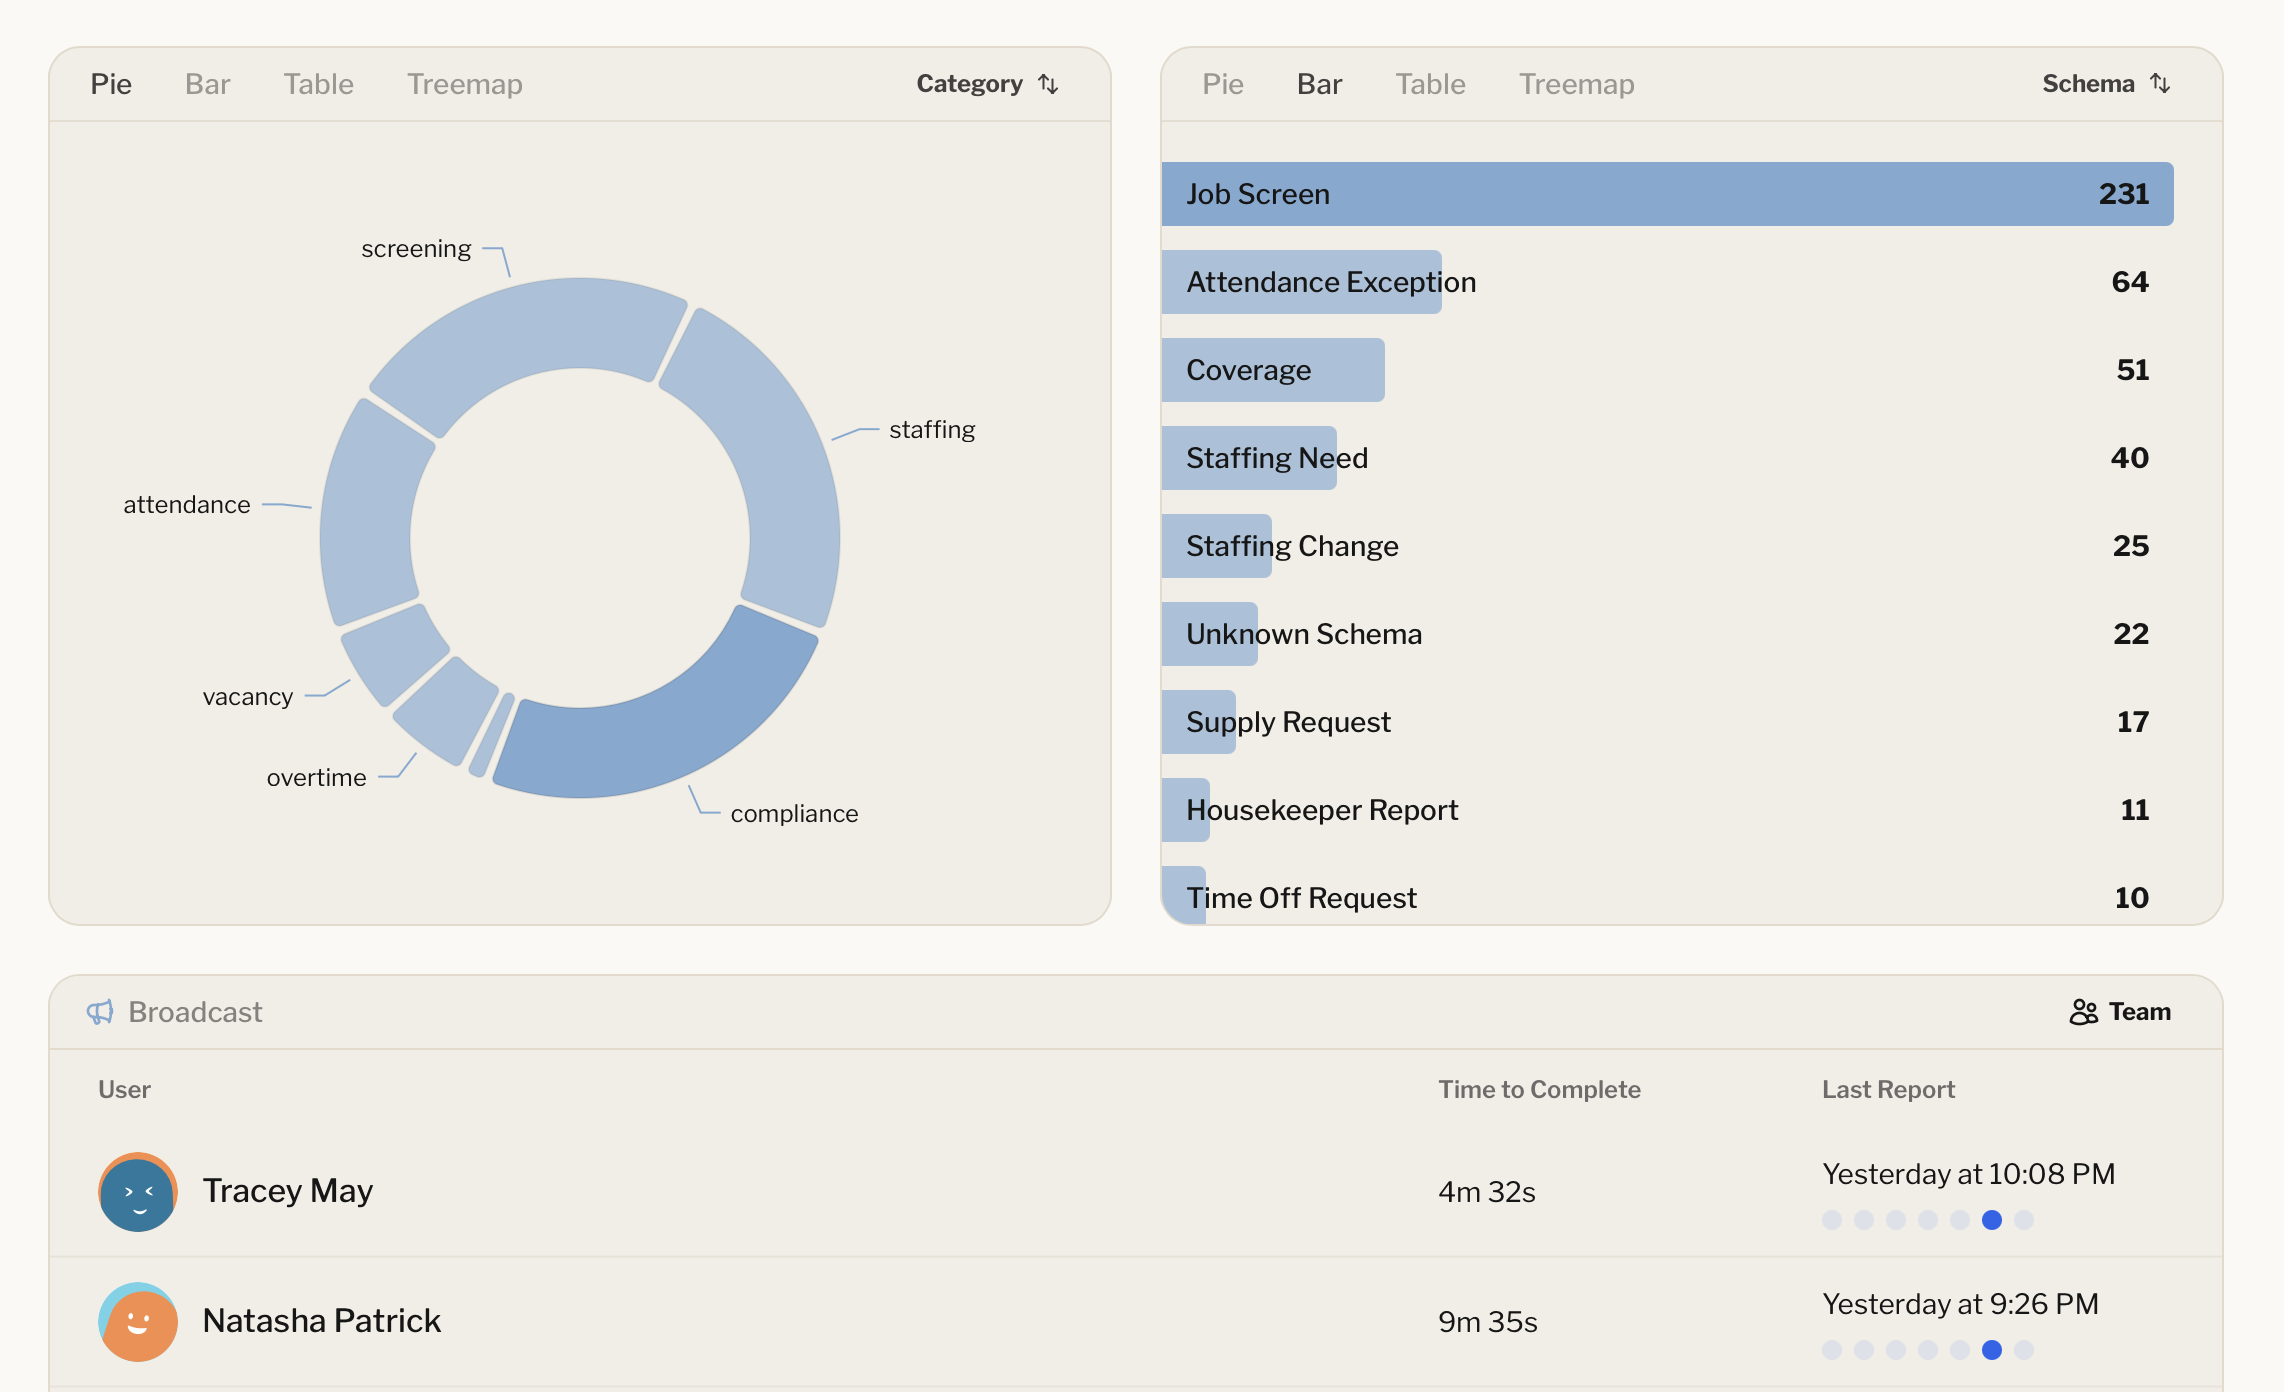Screen dimensions: 2284x1392
Task: Click the Team button
Action: pyautogui.click(x=2118, y=1012)
